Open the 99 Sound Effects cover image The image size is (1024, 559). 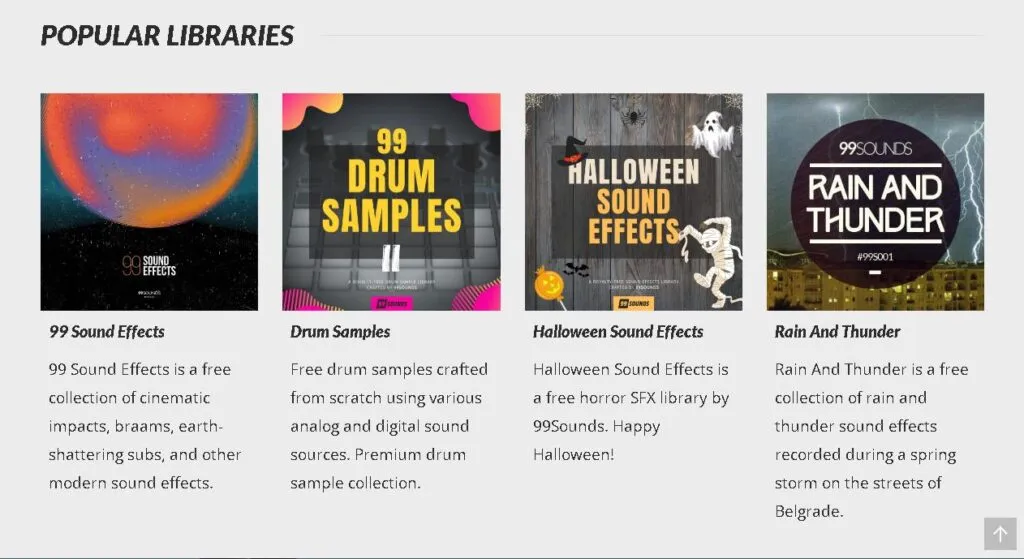149,201
